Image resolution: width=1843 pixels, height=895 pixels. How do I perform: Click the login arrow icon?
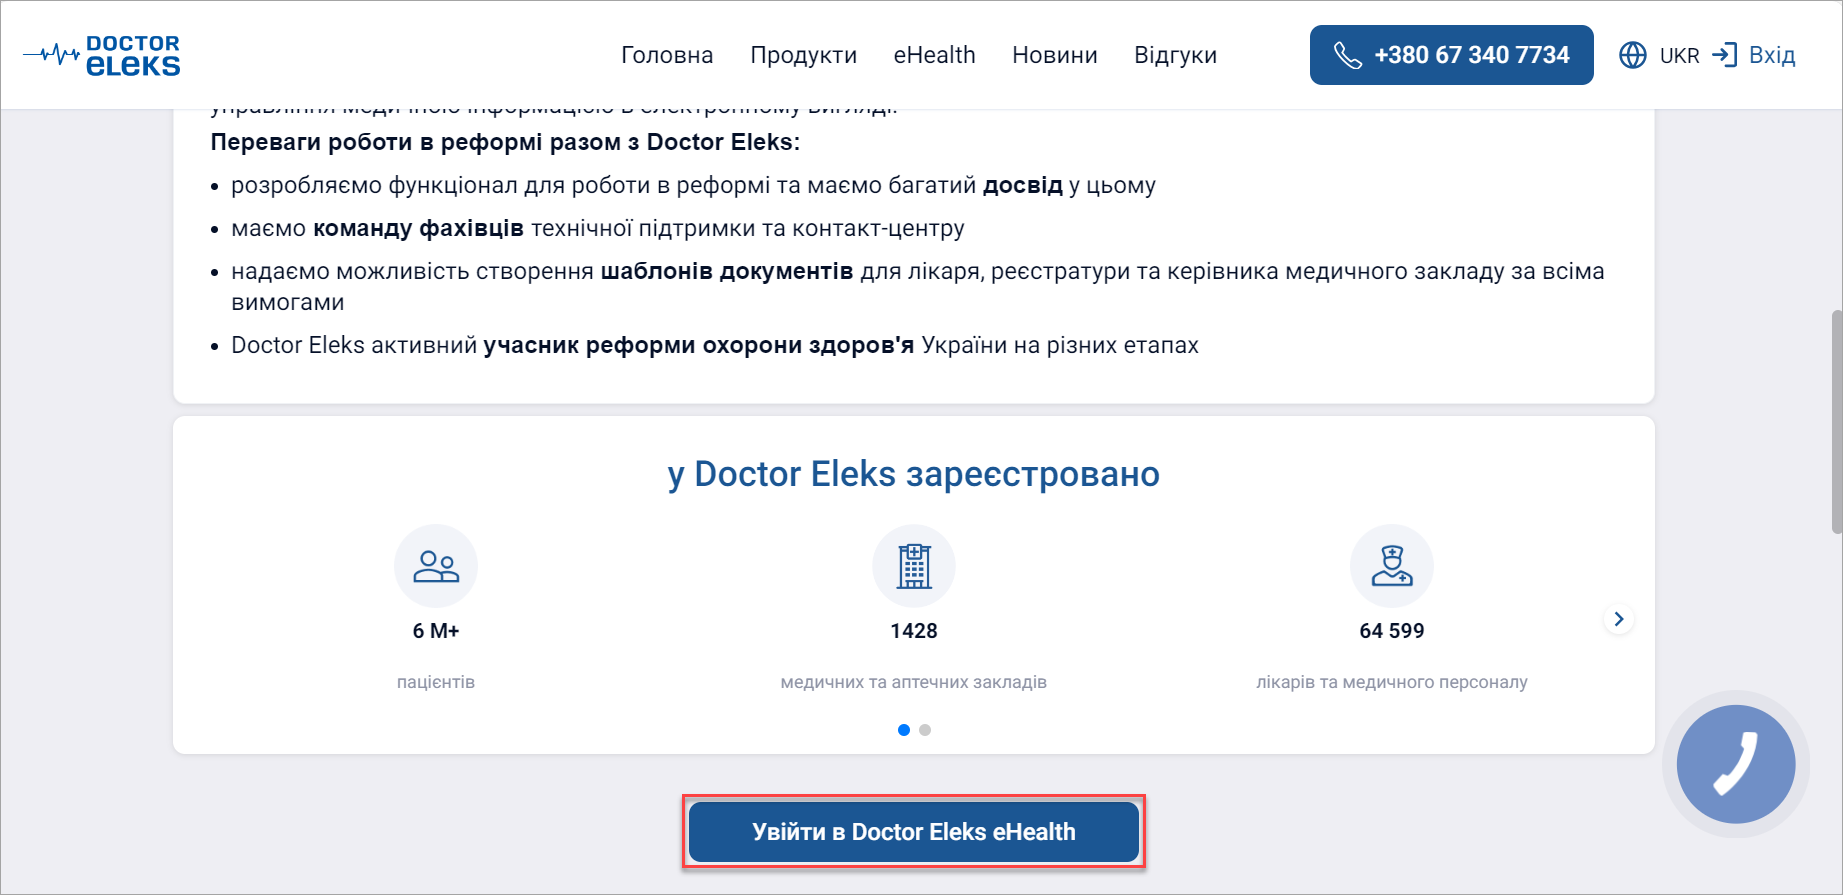coord(1725,55)
